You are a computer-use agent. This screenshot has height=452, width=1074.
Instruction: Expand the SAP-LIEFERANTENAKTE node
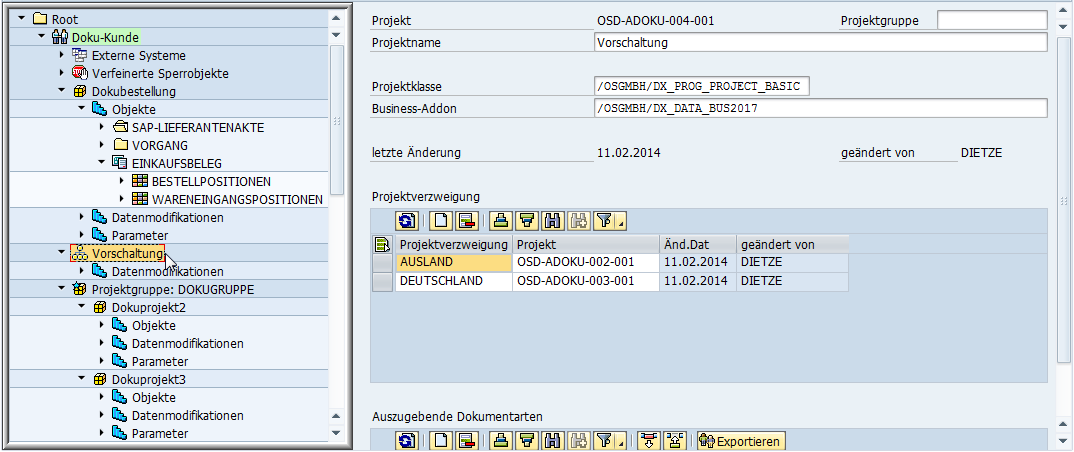pos(102,127)
